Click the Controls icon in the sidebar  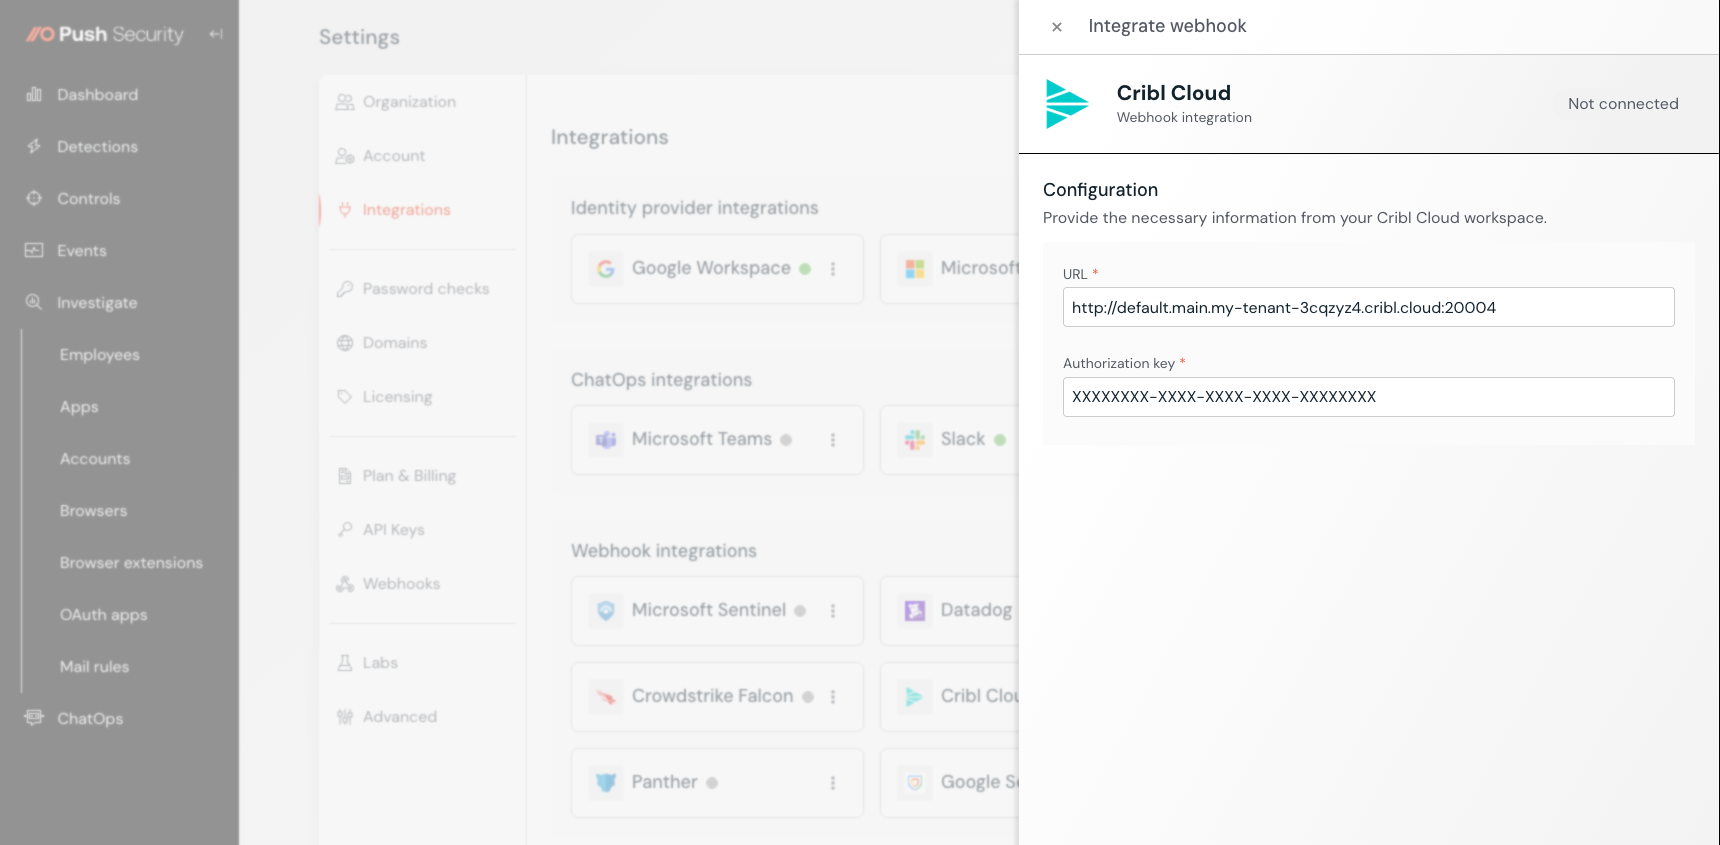click(34, 198)
